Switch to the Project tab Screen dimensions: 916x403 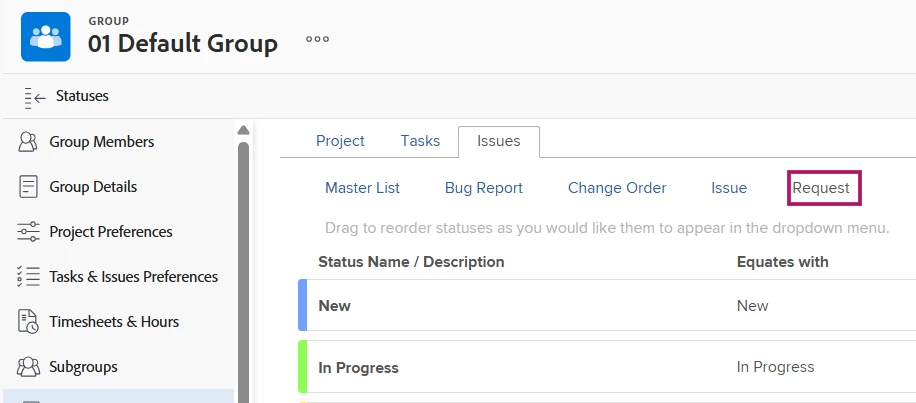(x=340, y=141)
